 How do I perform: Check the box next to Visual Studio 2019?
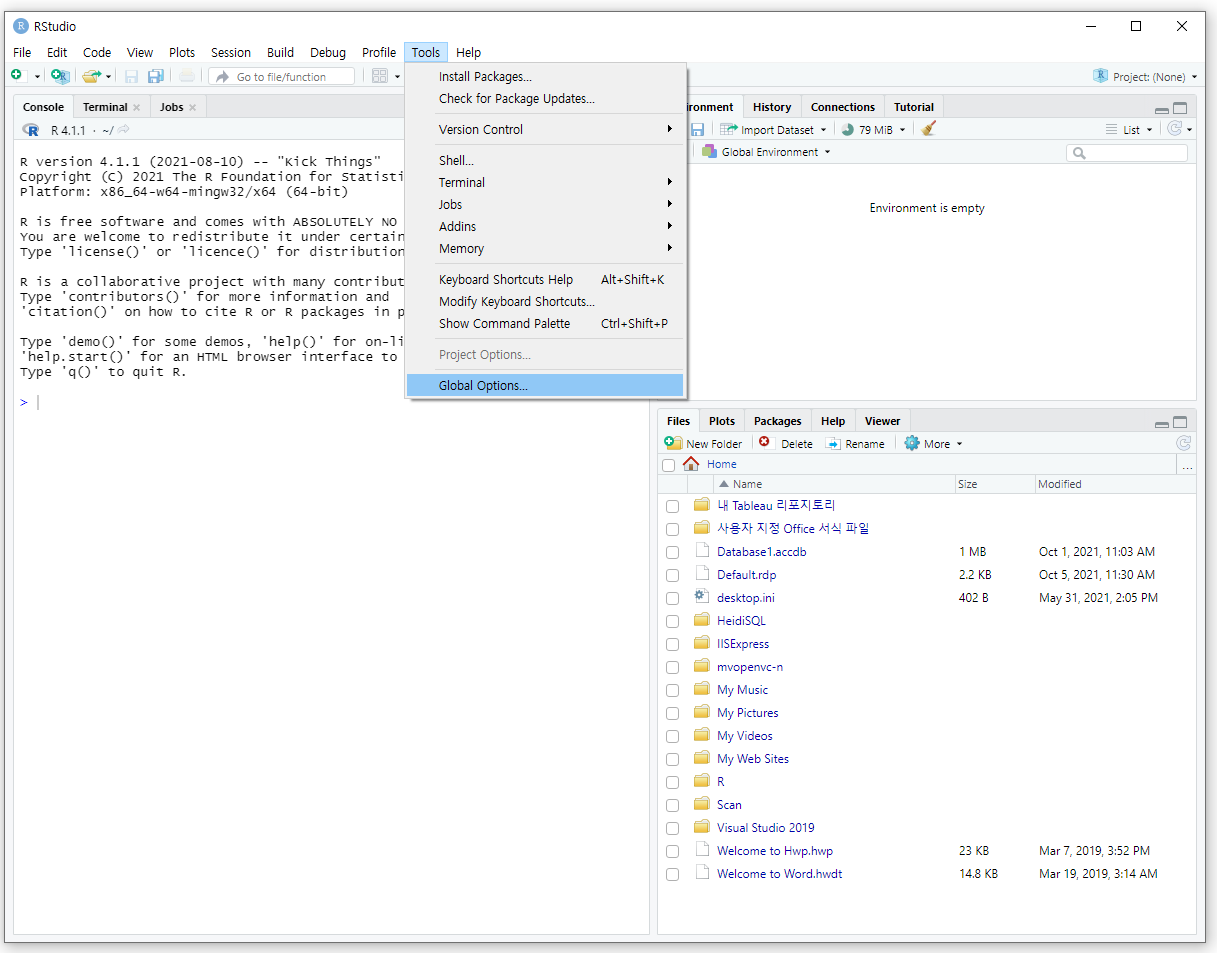672,828
